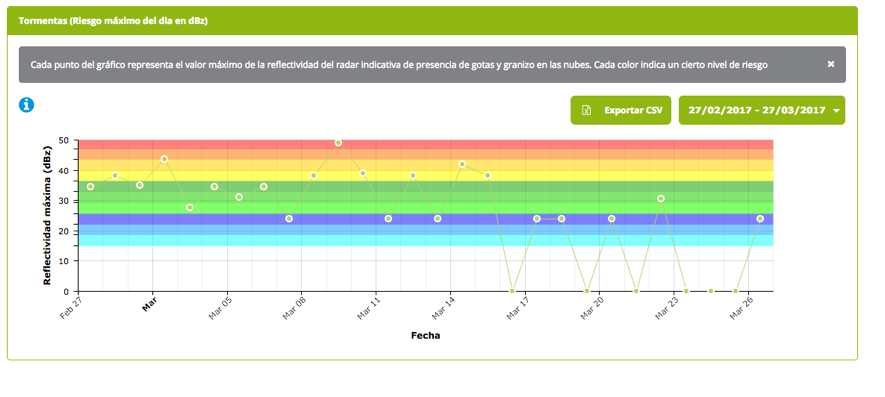Image resolution: width=885 pixels, height=397 pixels.
Task: Click the 'Mar 05' x-axis label
Action: point(220,308)
